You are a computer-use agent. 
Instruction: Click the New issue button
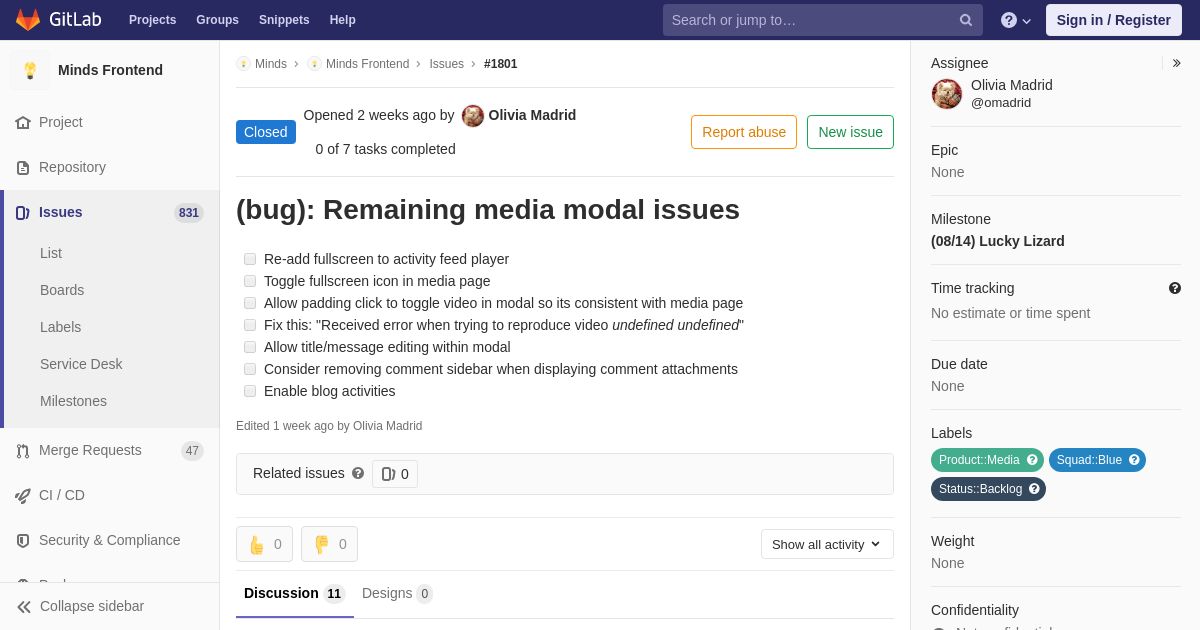coord(850,132)
